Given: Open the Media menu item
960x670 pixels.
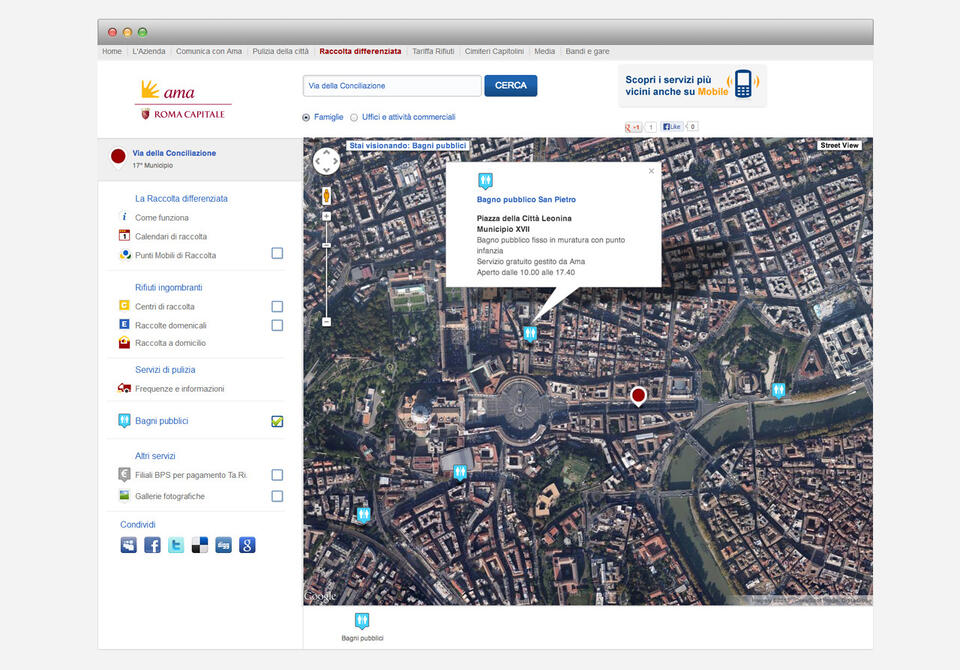Looking at the screenshot, I should [x=544, y=51].
